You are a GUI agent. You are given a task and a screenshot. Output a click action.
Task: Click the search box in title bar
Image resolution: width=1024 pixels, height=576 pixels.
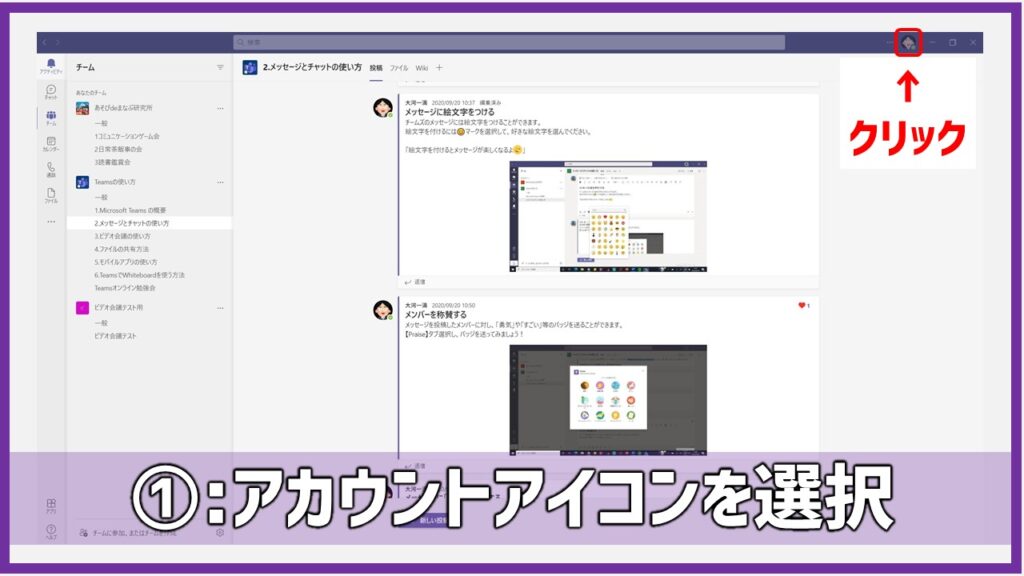coord(508,43)
